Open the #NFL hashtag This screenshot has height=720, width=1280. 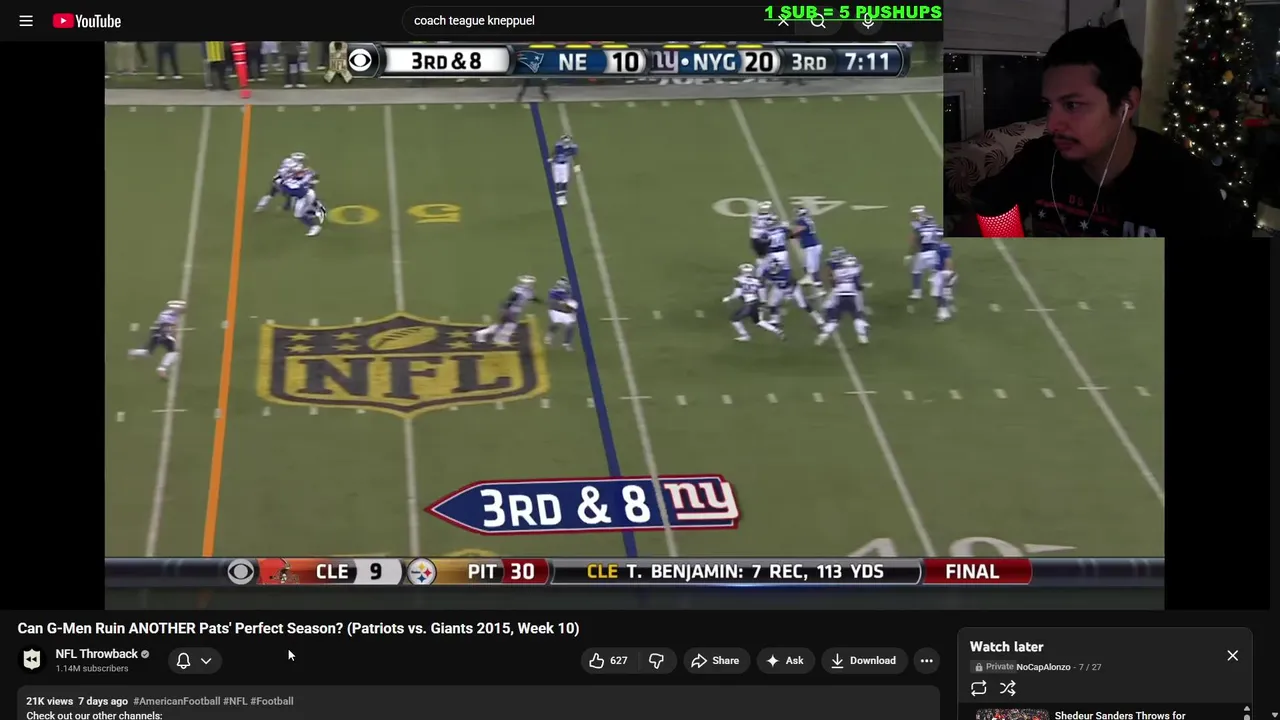[235, 701]
